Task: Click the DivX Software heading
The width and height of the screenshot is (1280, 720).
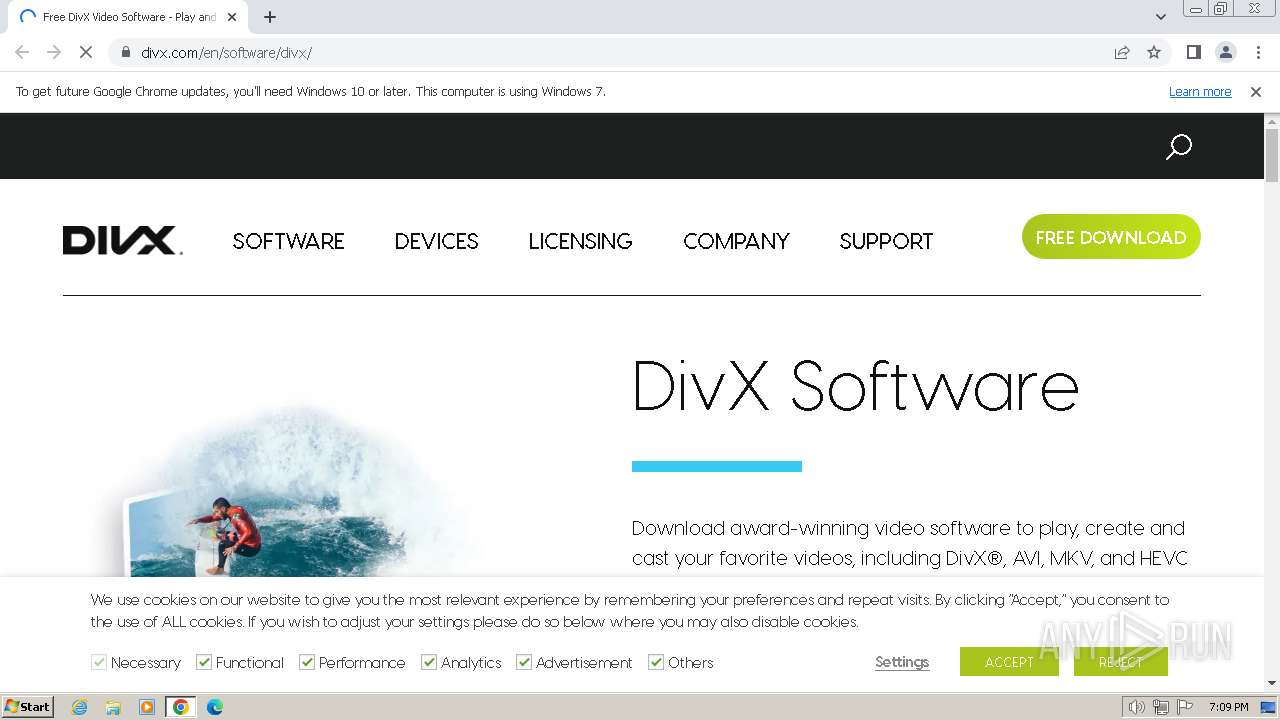Action: 855,386
